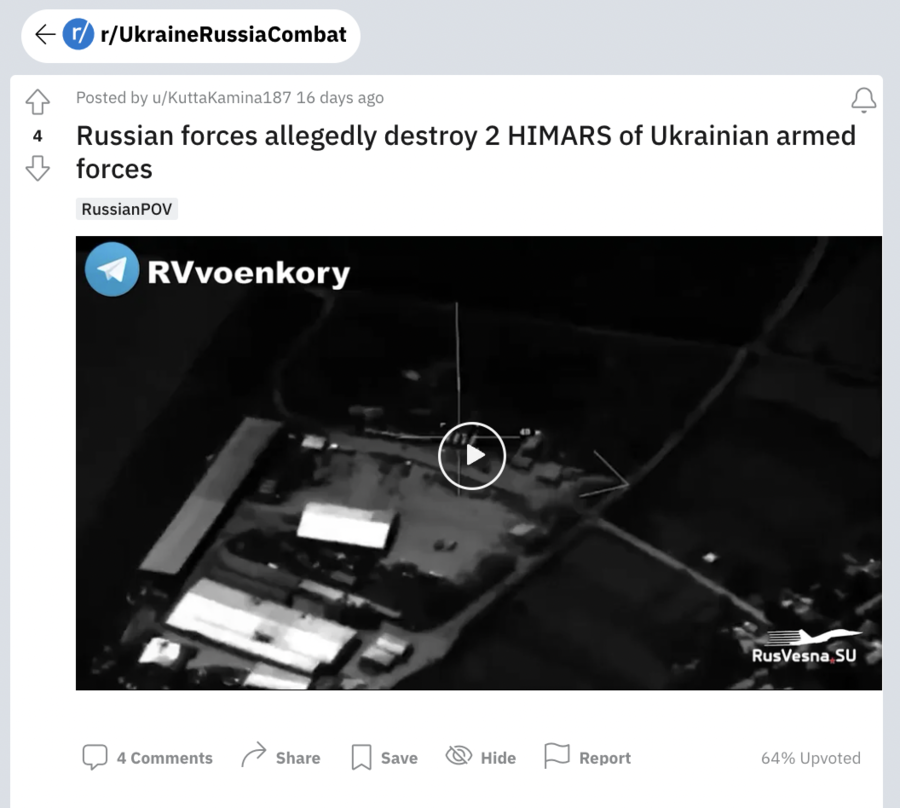
Task: Click the RusVesna.SU watermark in video
Action: point(805,647)
